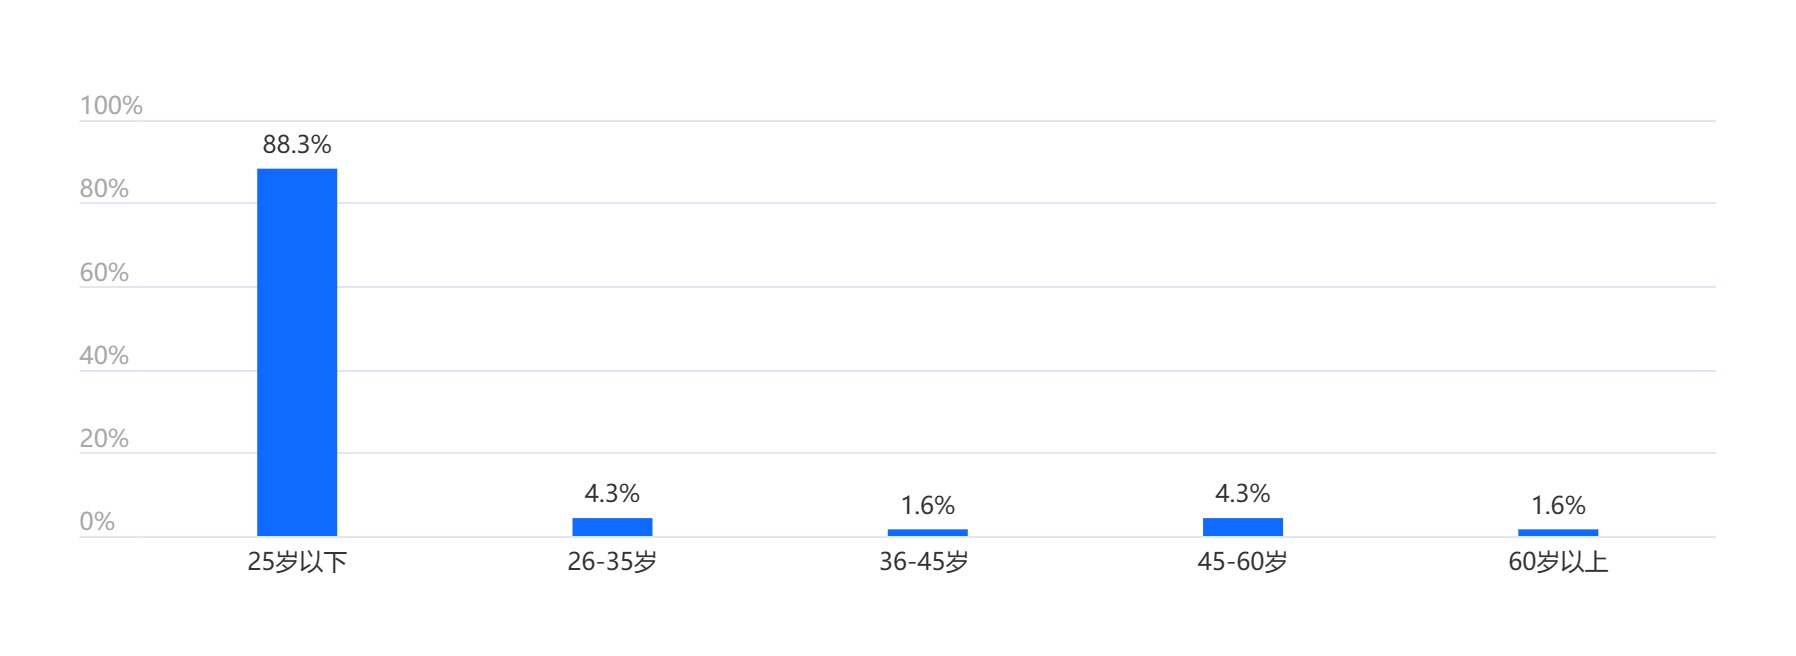Select the 25岁以下 axis category label

pyautogui.click(x=297, y=562)
